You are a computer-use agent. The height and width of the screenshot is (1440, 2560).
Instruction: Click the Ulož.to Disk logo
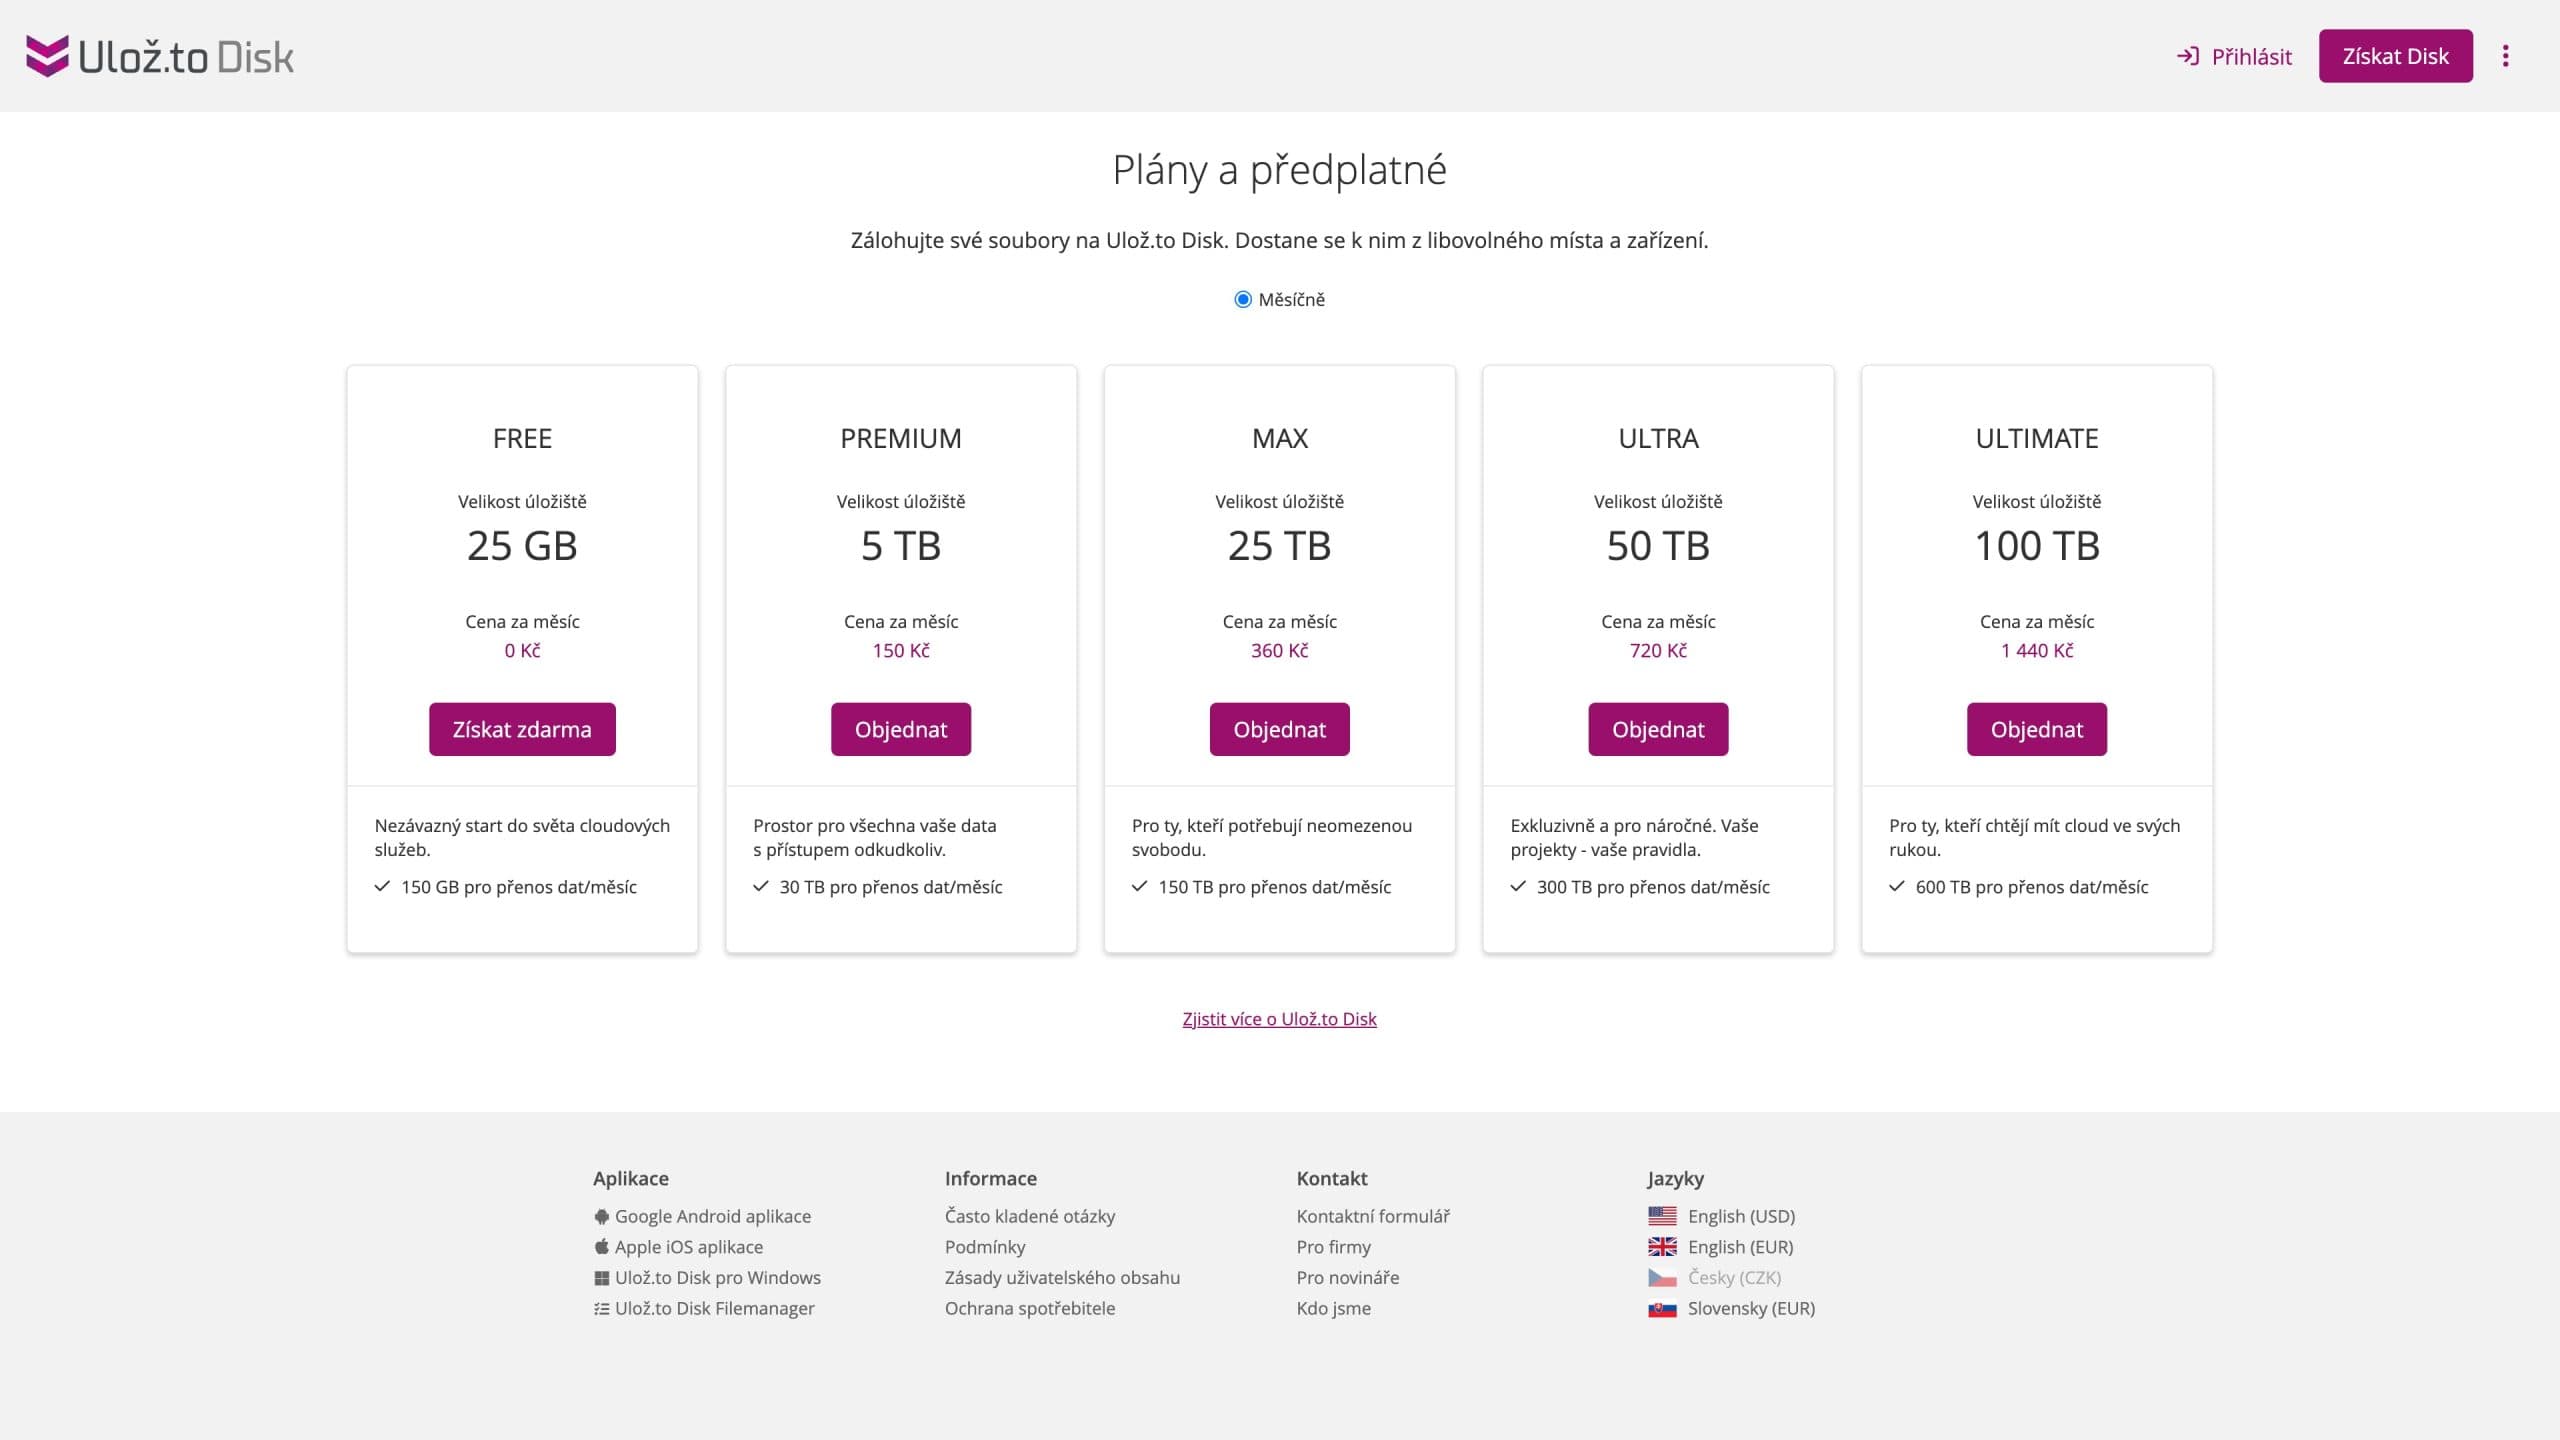pyautogui.click(x=160, y=56)
